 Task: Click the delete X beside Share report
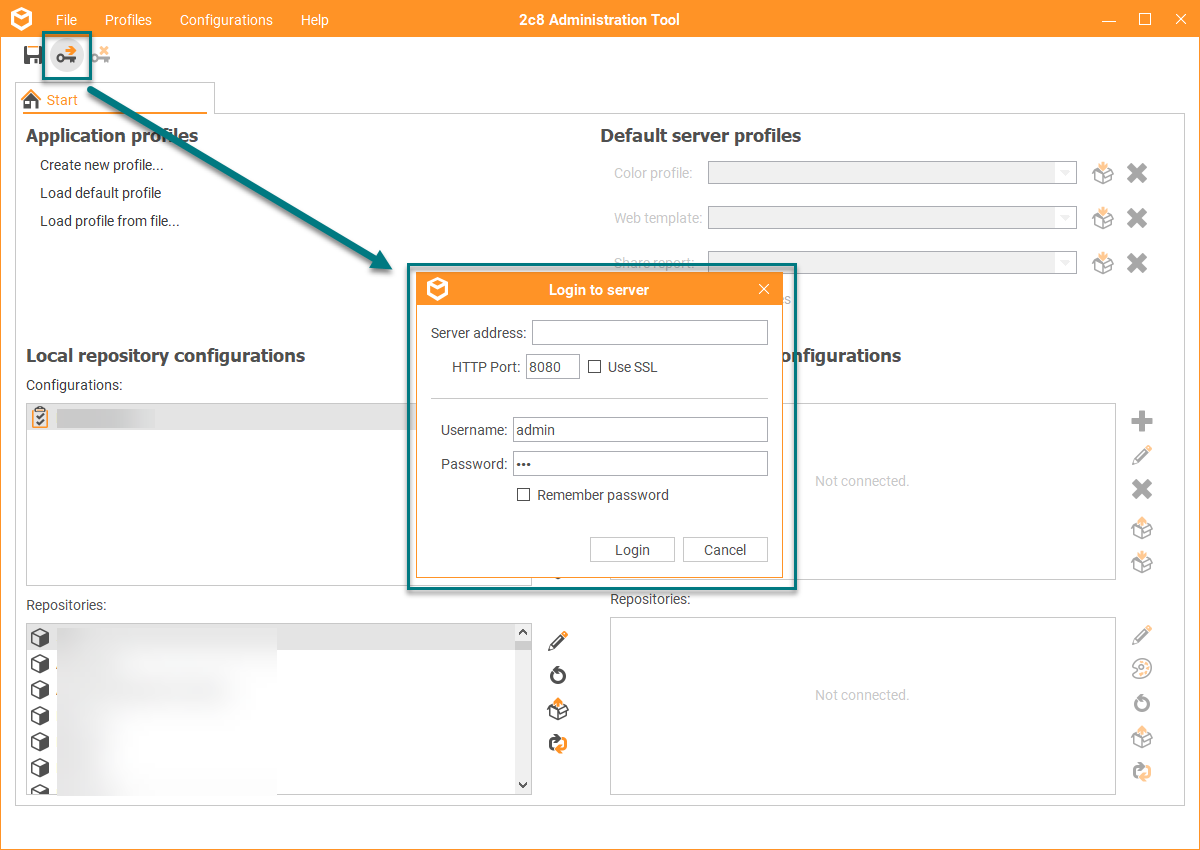click(x=1137, y=263)
